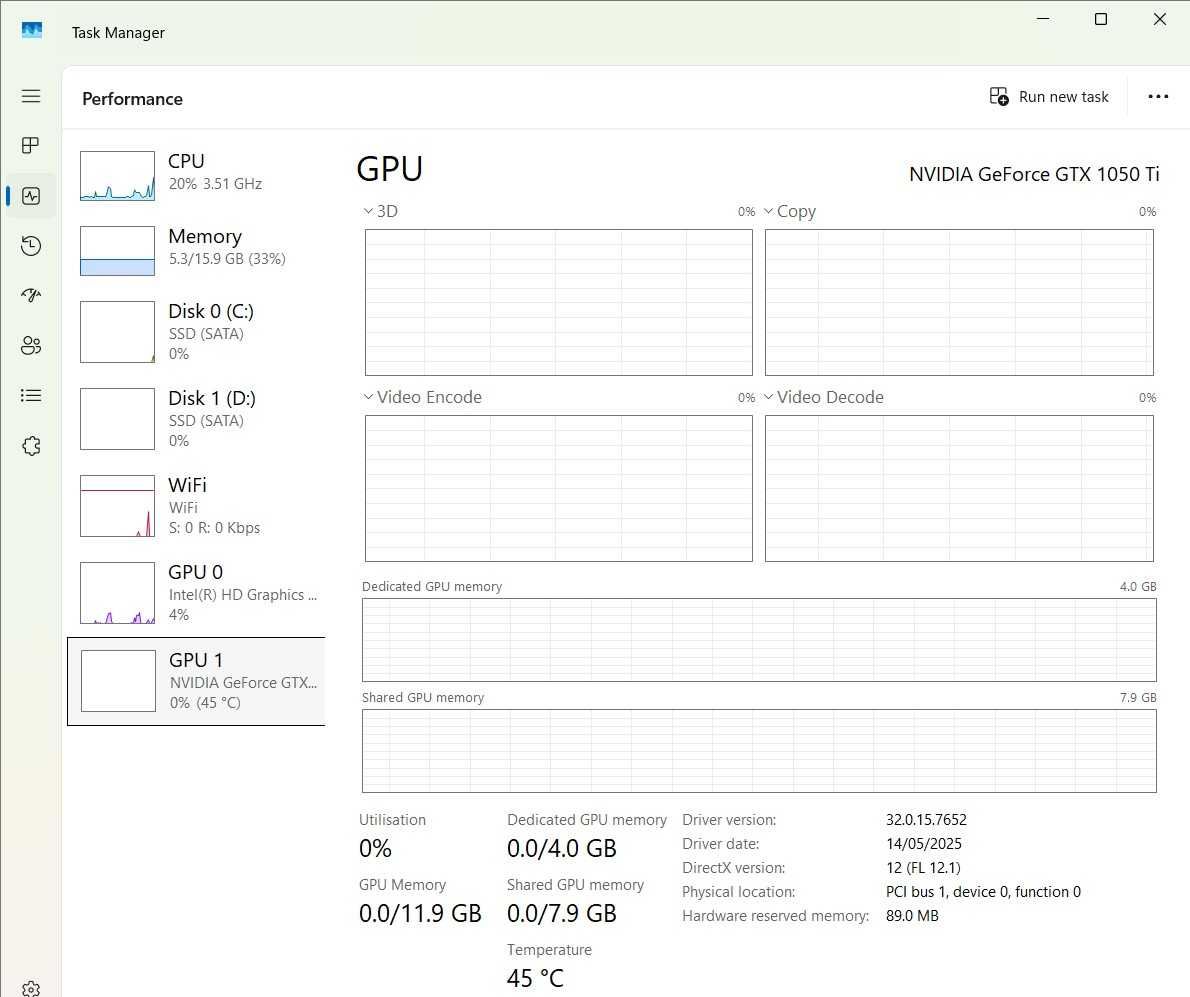The image size is (1190, 997).
Task: Open Task Manager settings gear
Action: (31, 988)
